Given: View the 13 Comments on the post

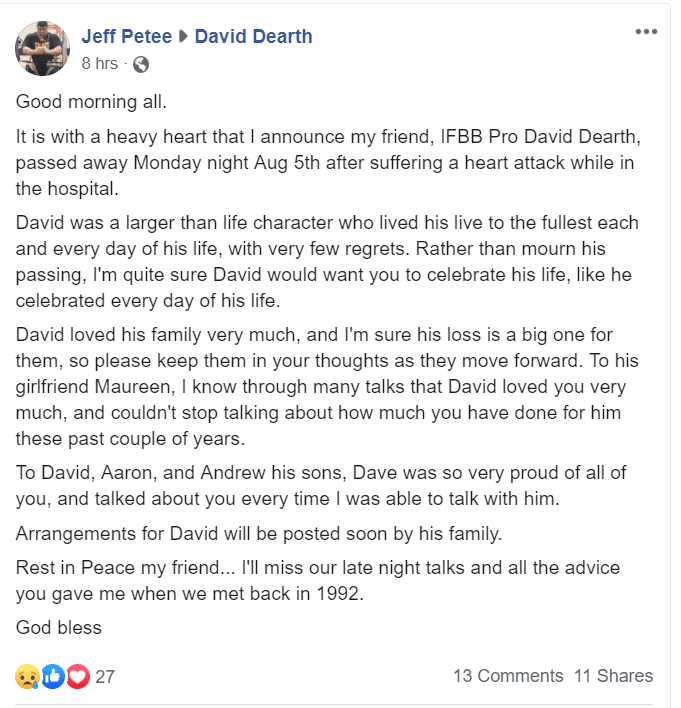Looking at the screenshot, I should click(508, 676).
